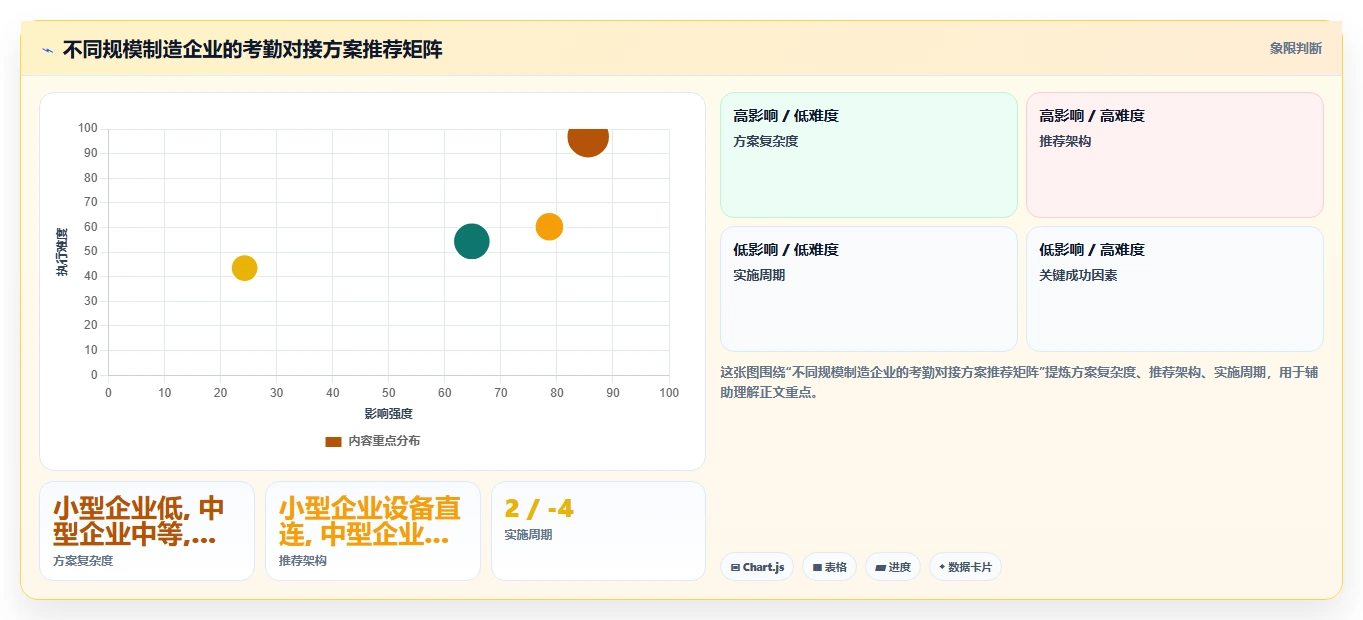Open the 低影响 / 低难度 quadrant card
The image size is (1363, 620).
868,289
